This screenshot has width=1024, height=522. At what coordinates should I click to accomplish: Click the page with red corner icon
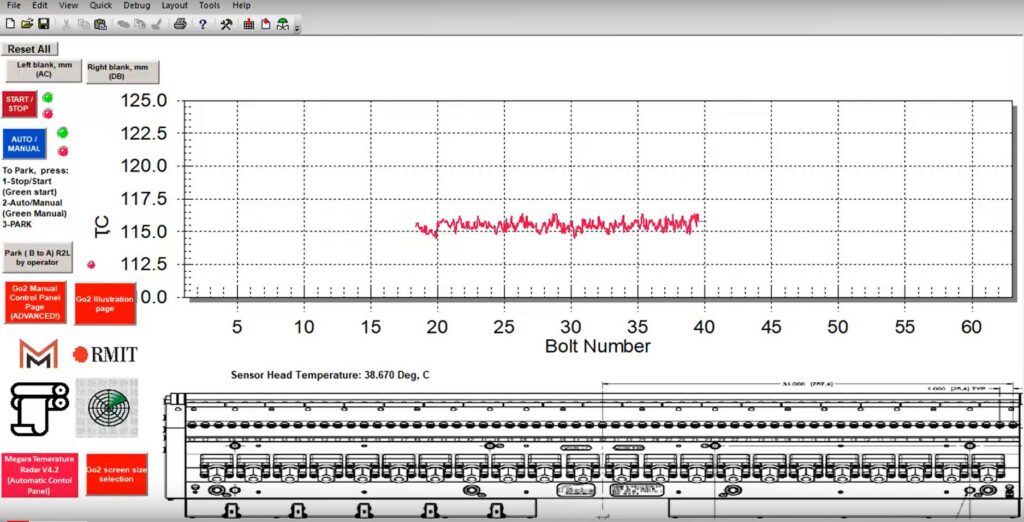pyautogui.click(x=266, y=24)
